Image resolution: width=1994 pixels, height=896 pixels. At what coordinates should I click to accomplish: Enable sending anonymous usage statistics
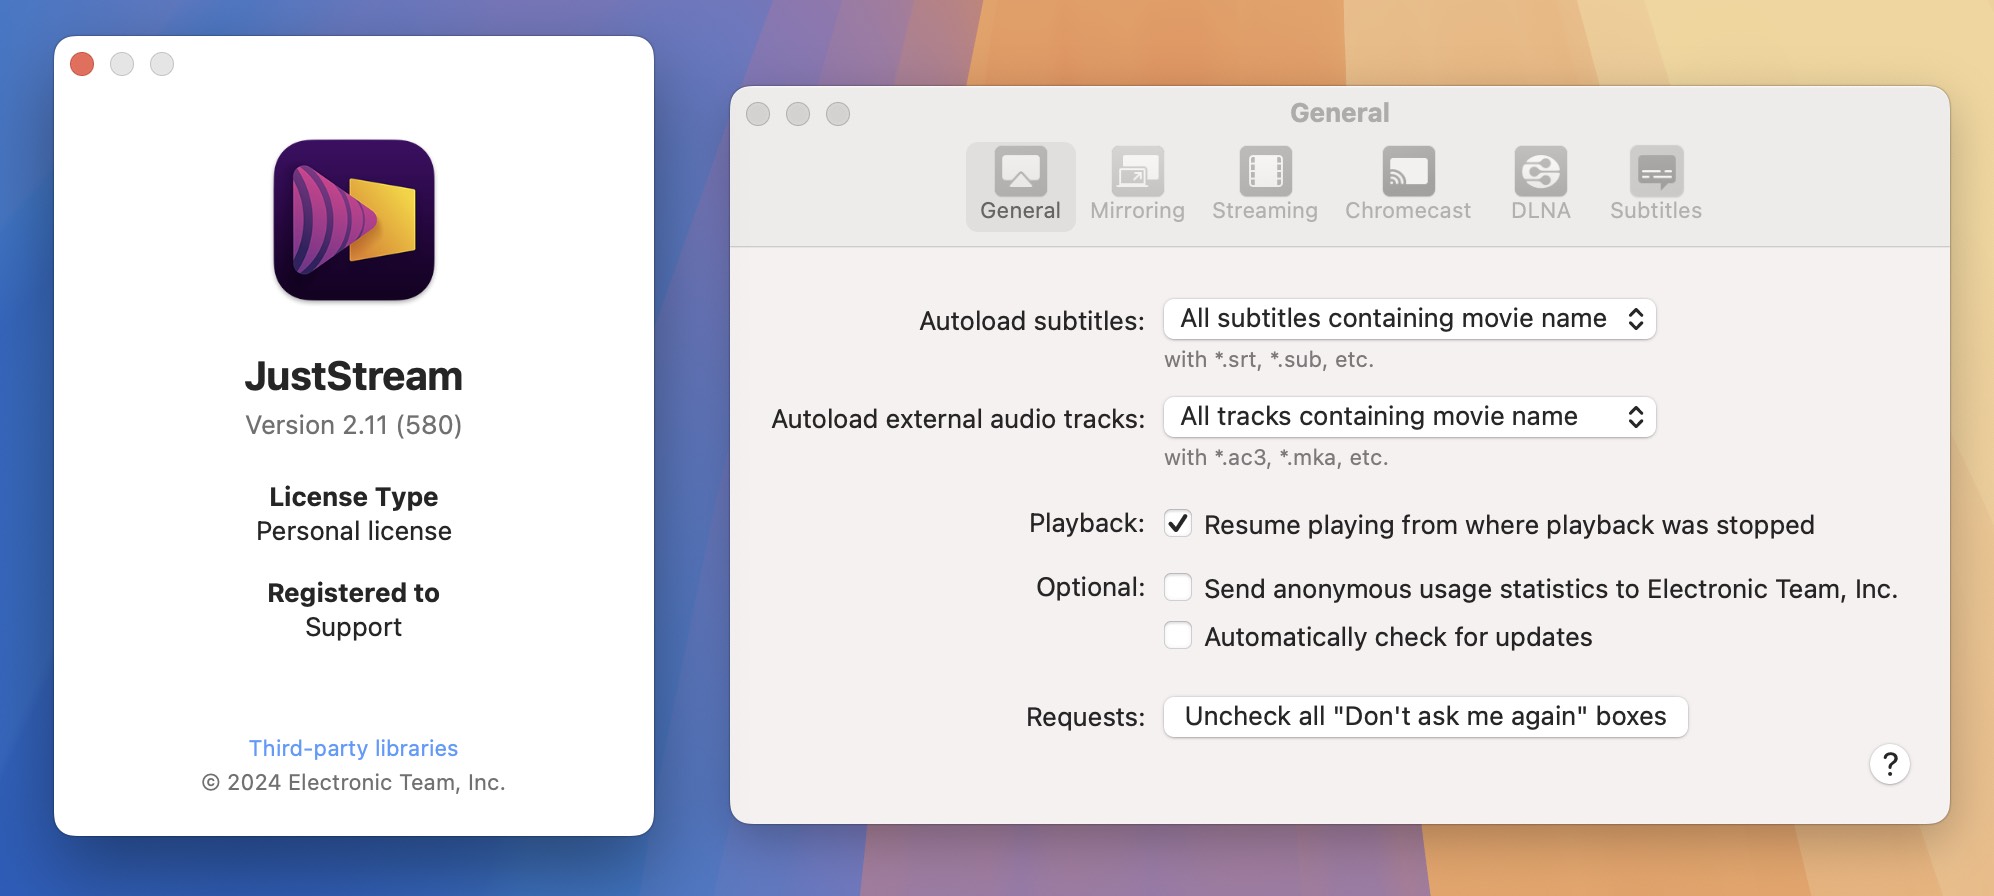1178,587
